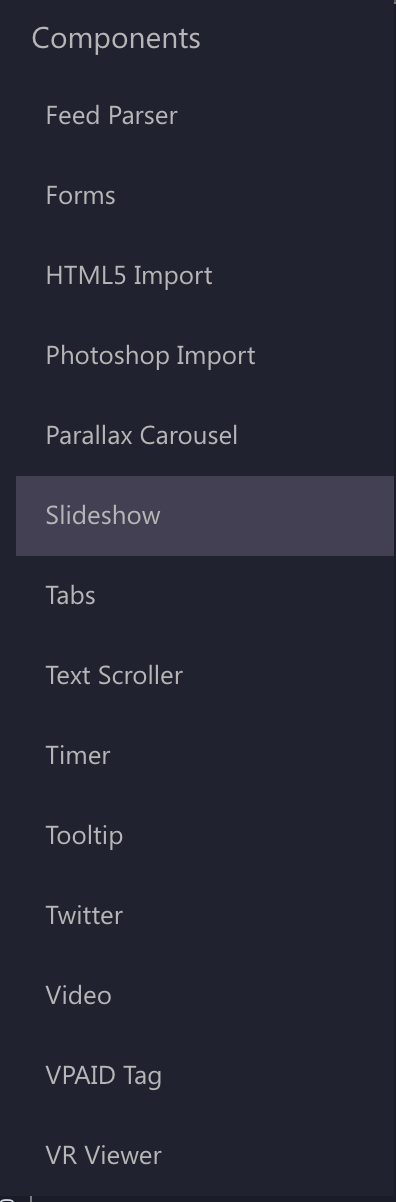Open the Video component page
Image resolution: width=396 pixels, height=1202 pixels.
coord(205,996)
